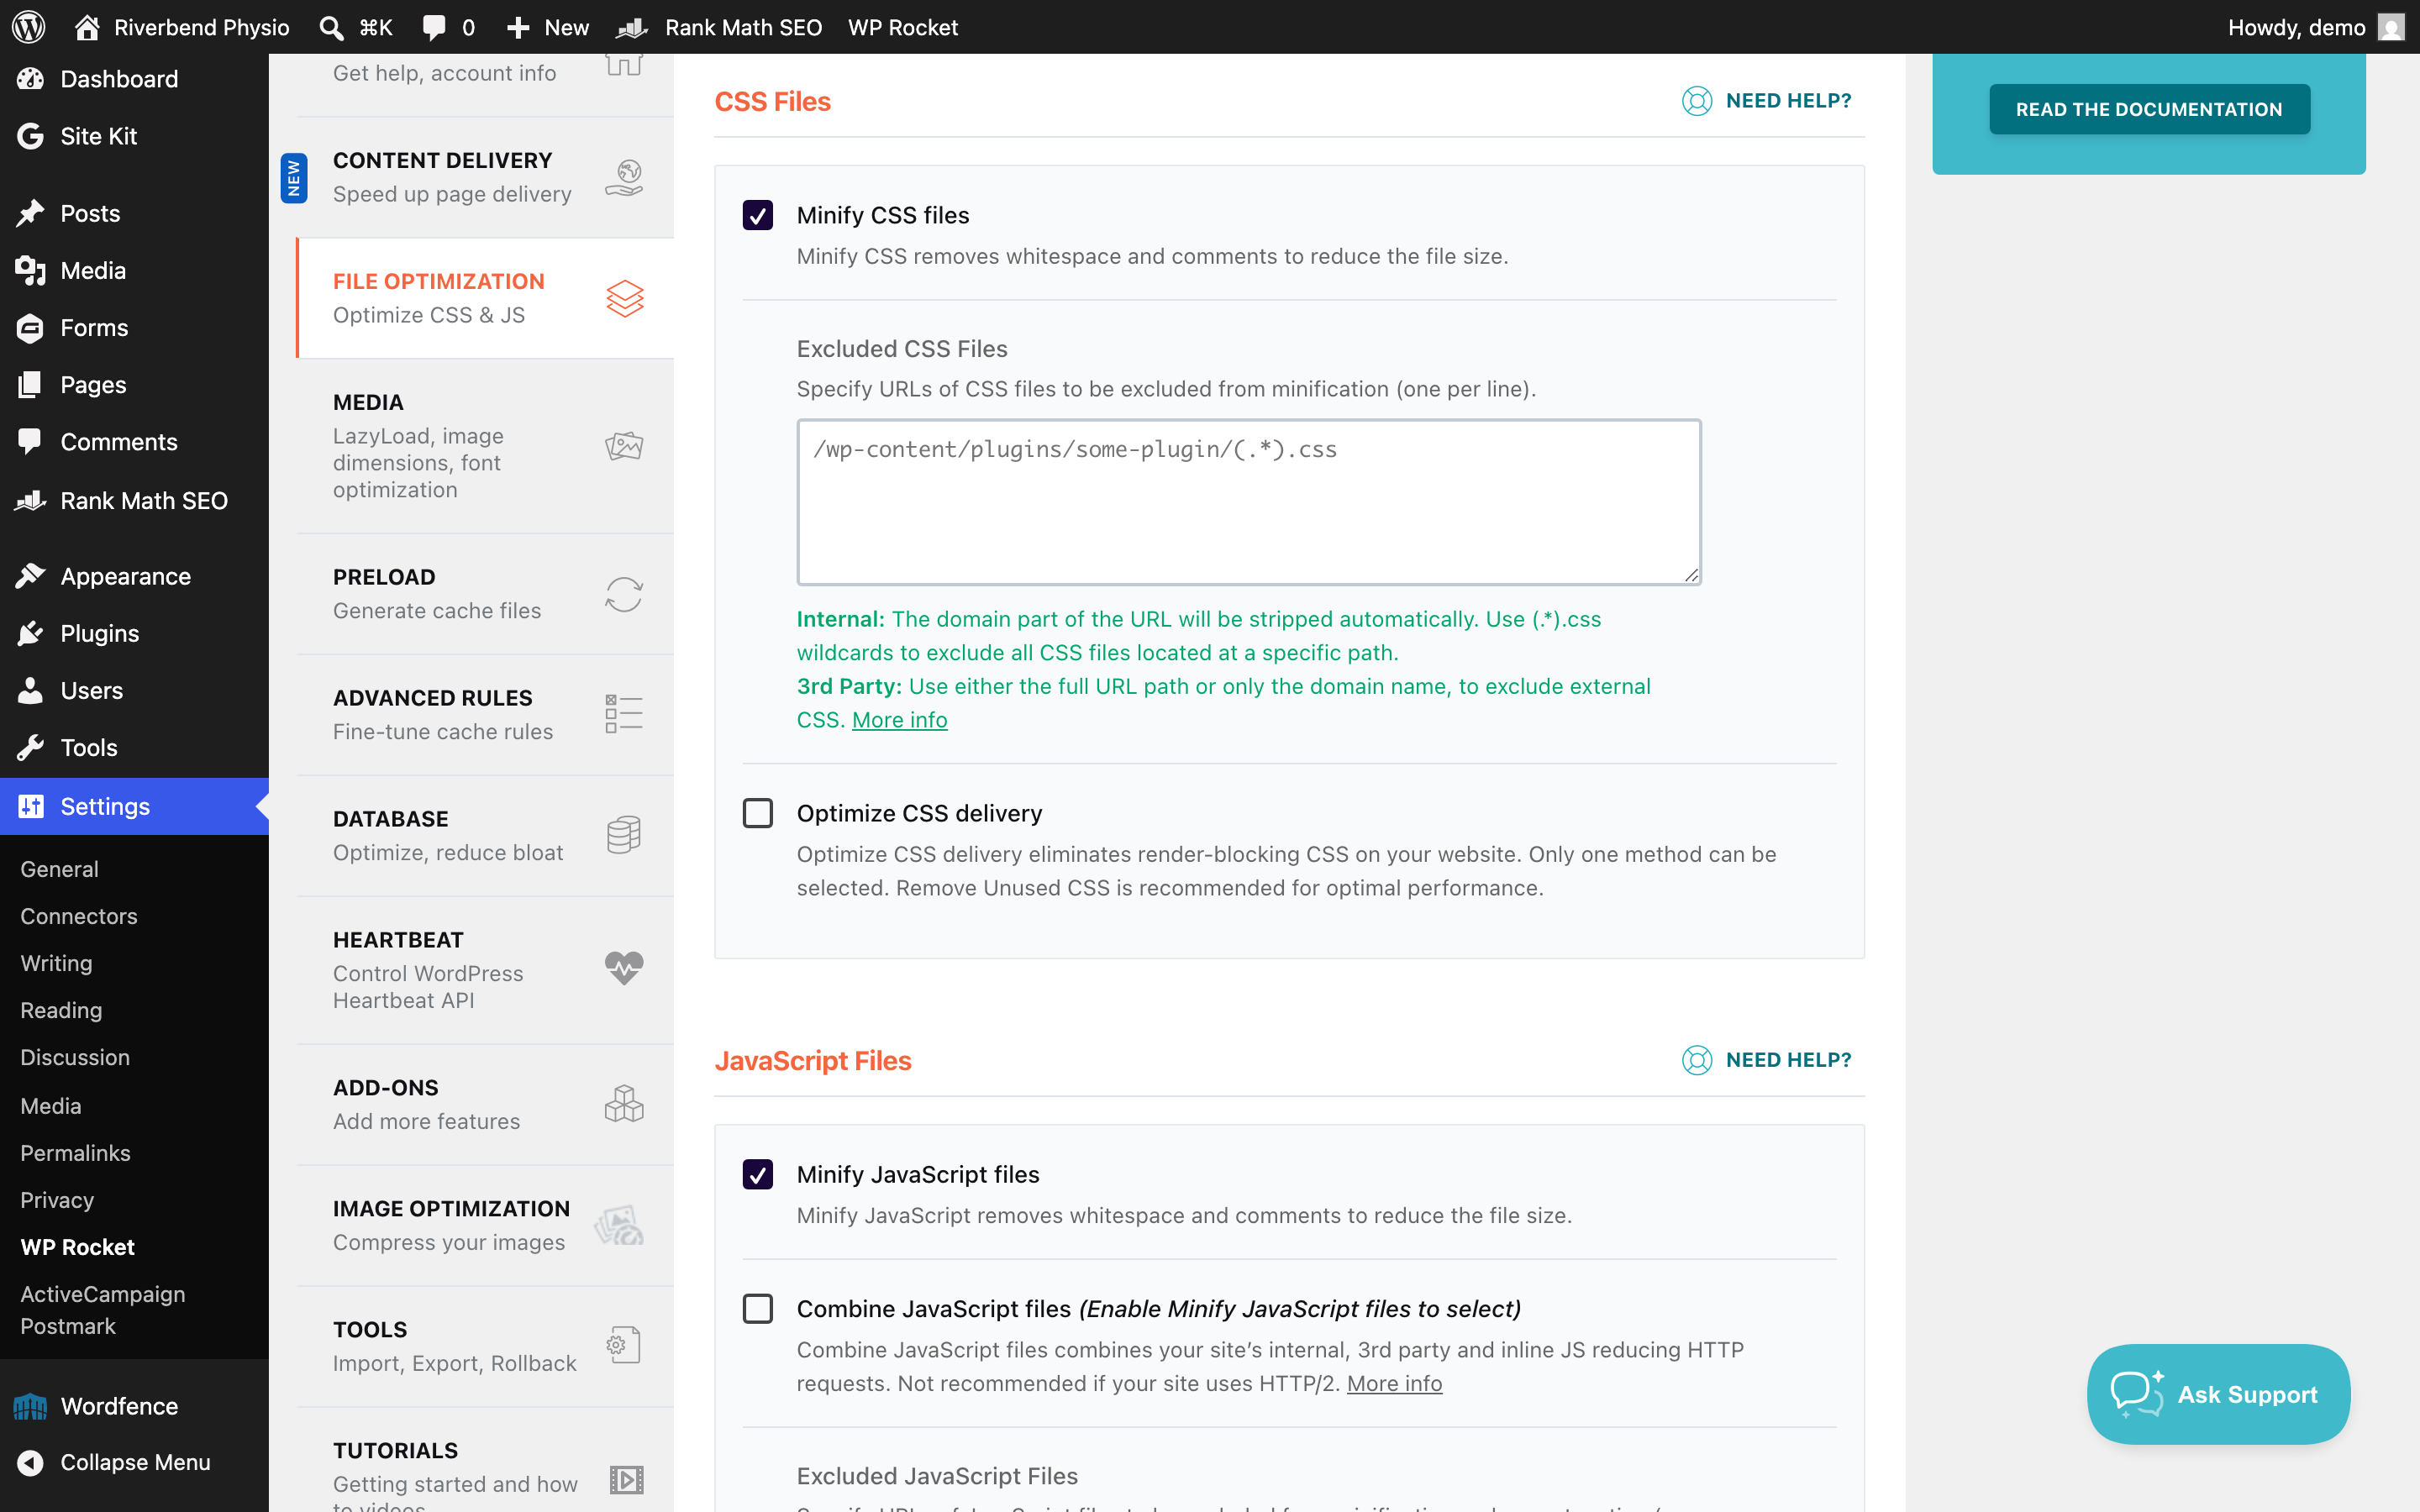
Task: Click the Tutorials video play icon
Action: [626, 1479]
